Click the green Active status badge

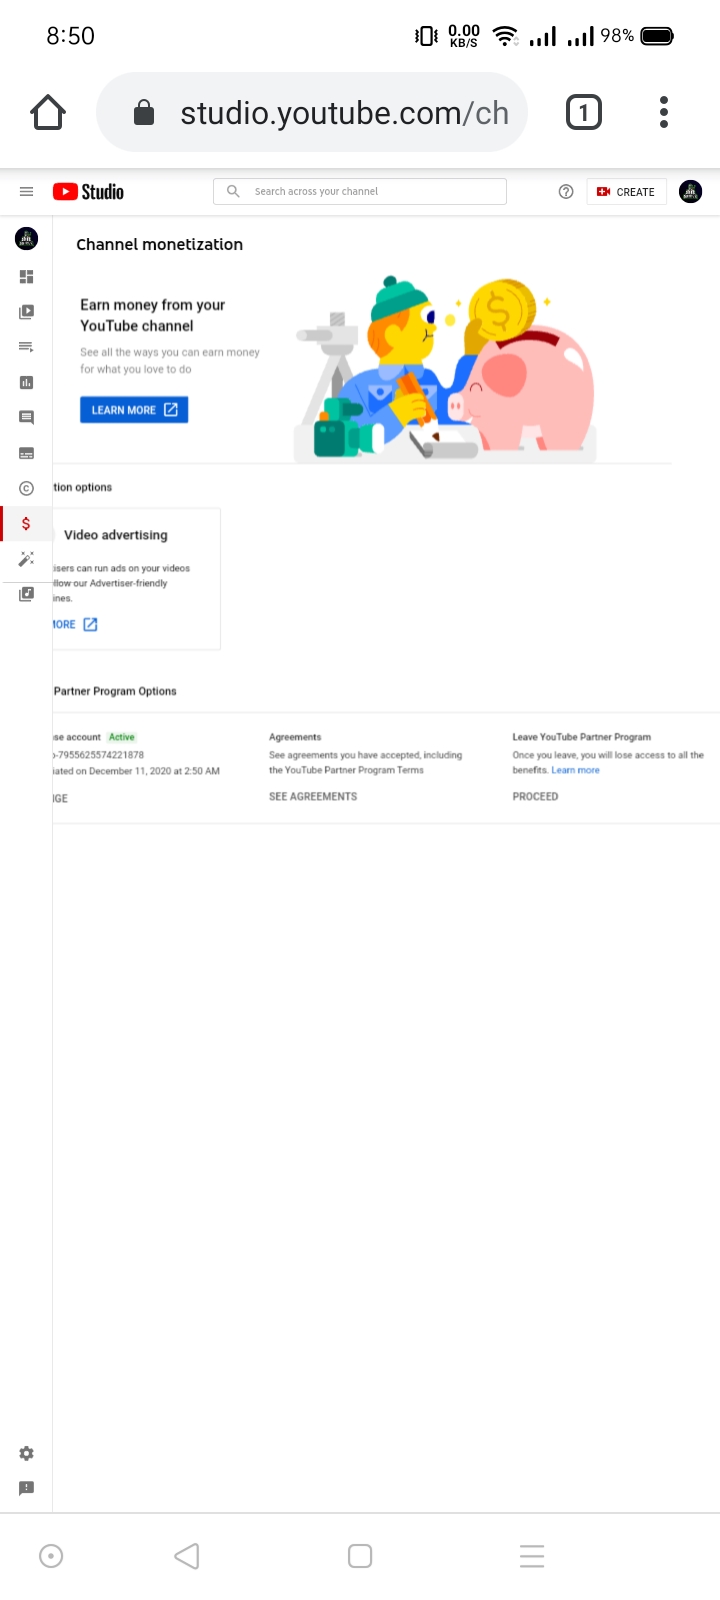coord(122,737)
